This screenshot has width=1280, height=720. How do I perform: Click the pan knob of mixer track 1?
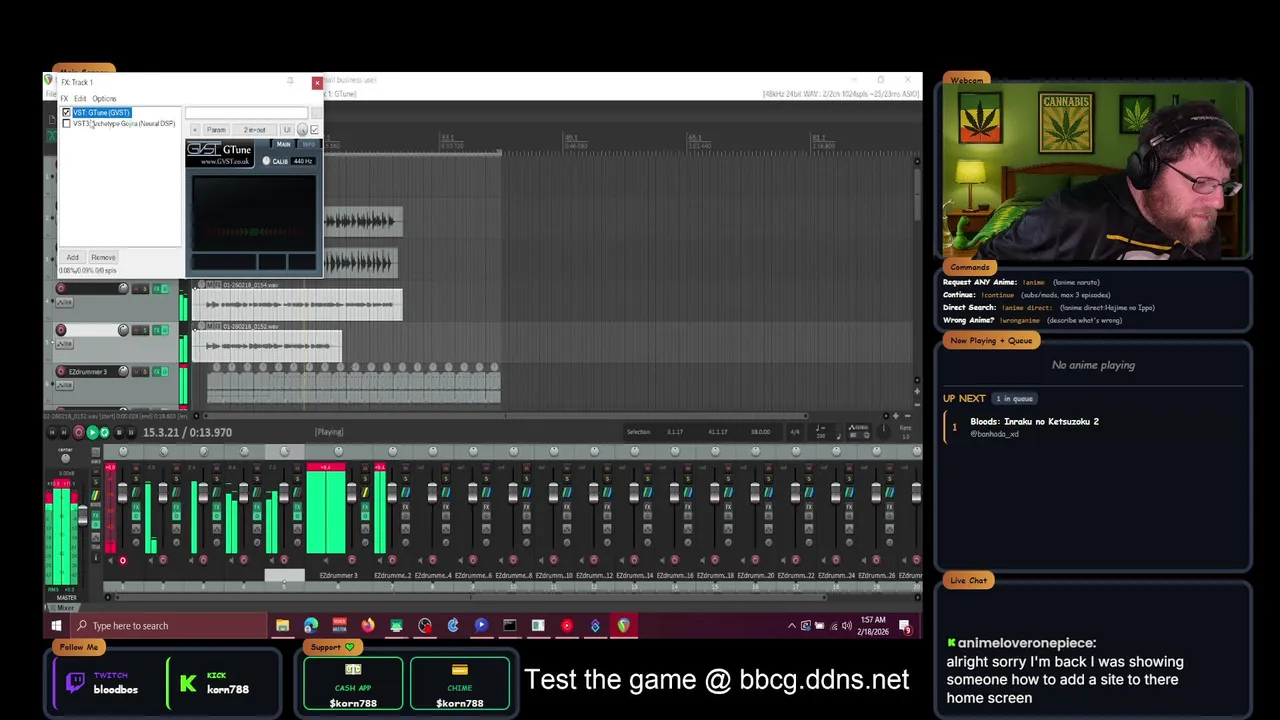pyautogui.click(x=123, y=452)
